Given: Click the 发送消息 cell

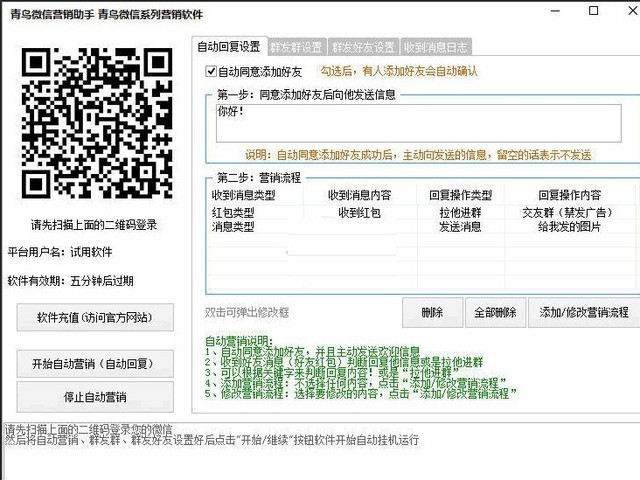Looking at the screenshot, I should [460, 227].
